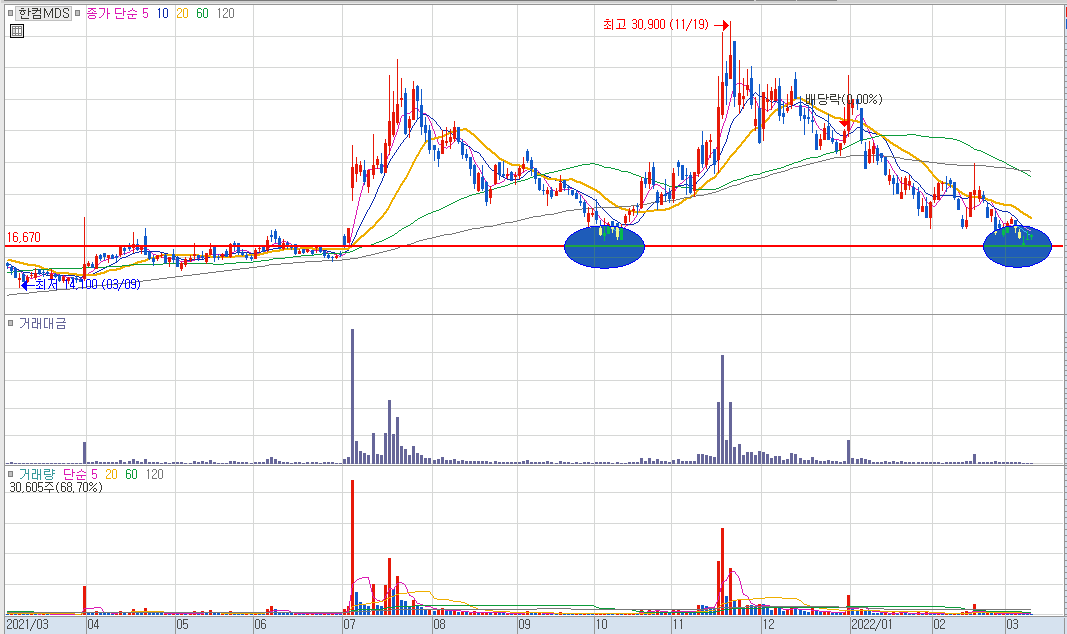Click the green 60 volume average

pos(131,474)
